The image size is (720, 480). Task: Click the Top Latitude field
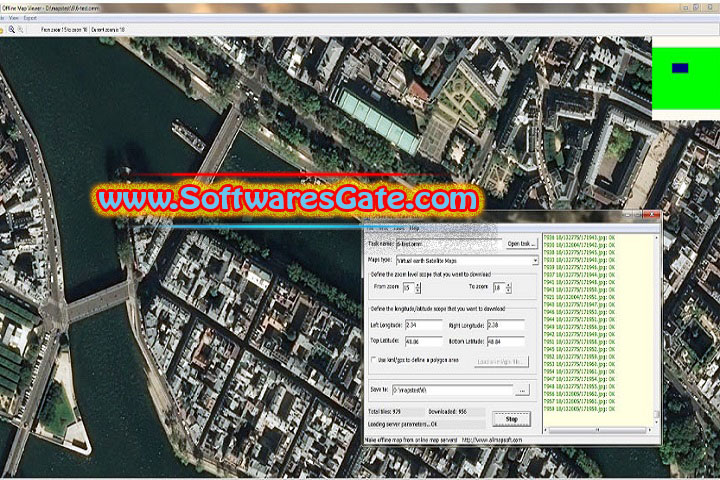tap(423, 341)
